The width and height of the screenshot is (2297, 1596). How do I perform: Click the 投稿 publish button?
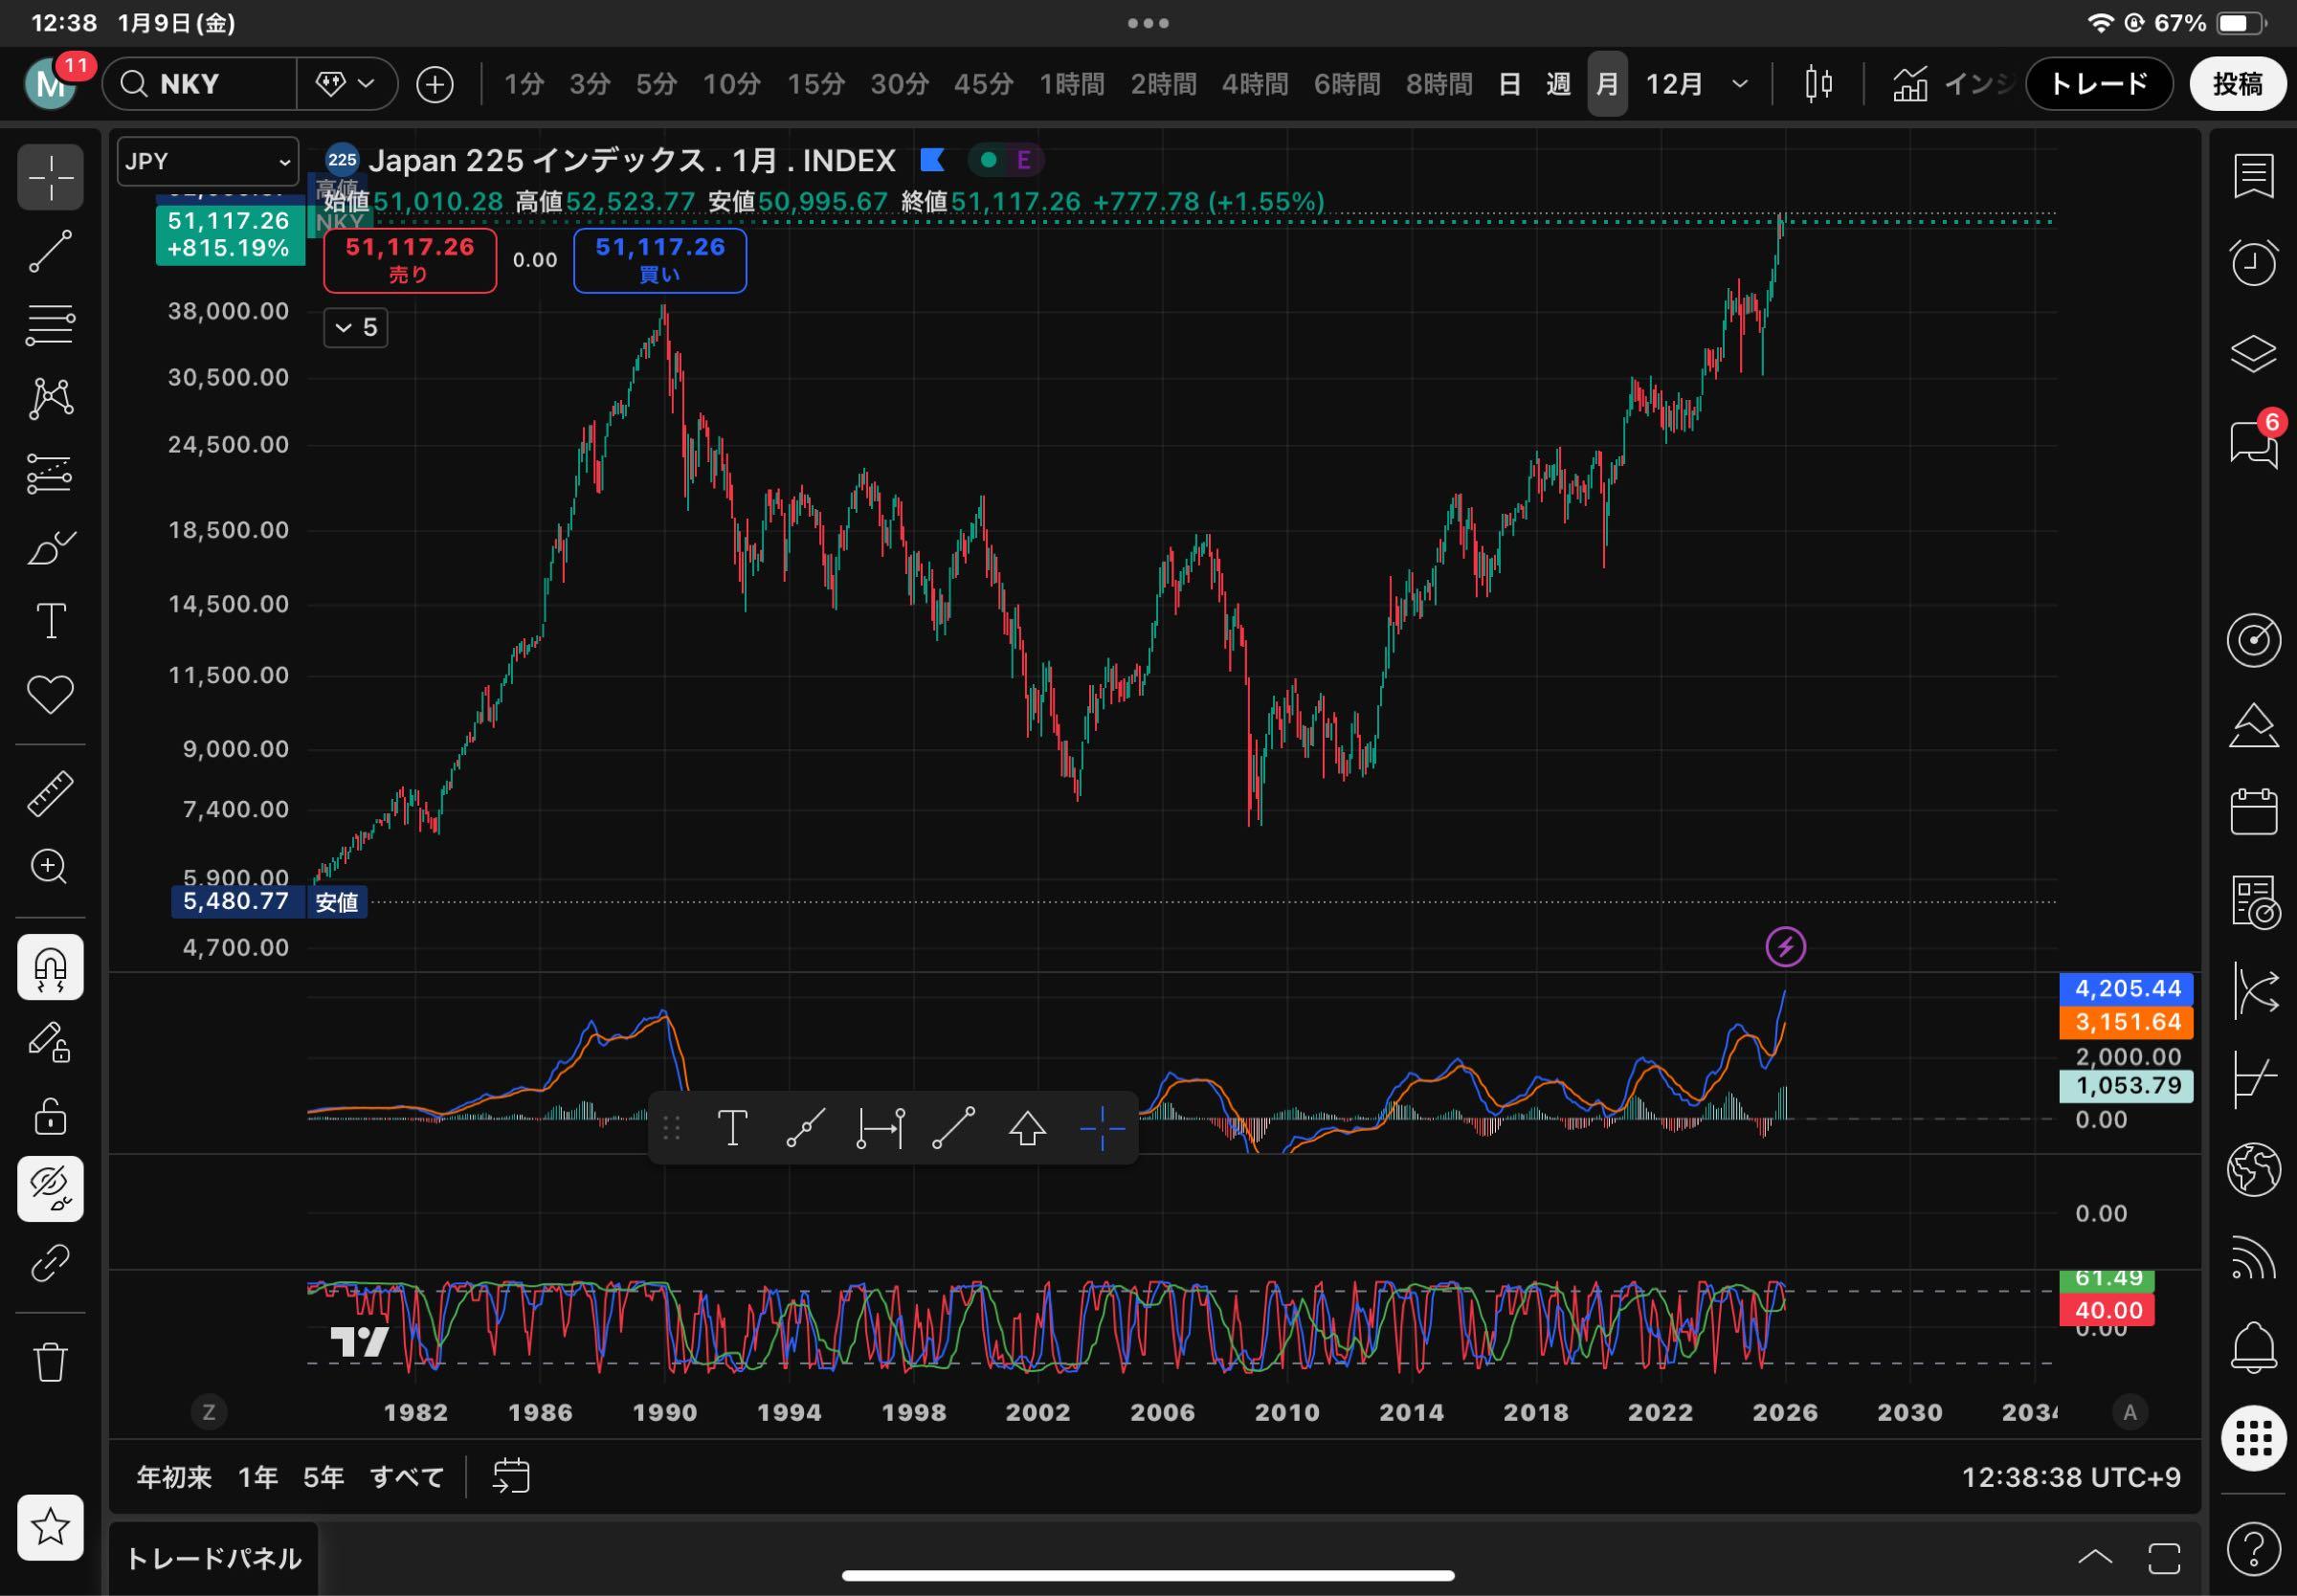(x=2237, y=84)
